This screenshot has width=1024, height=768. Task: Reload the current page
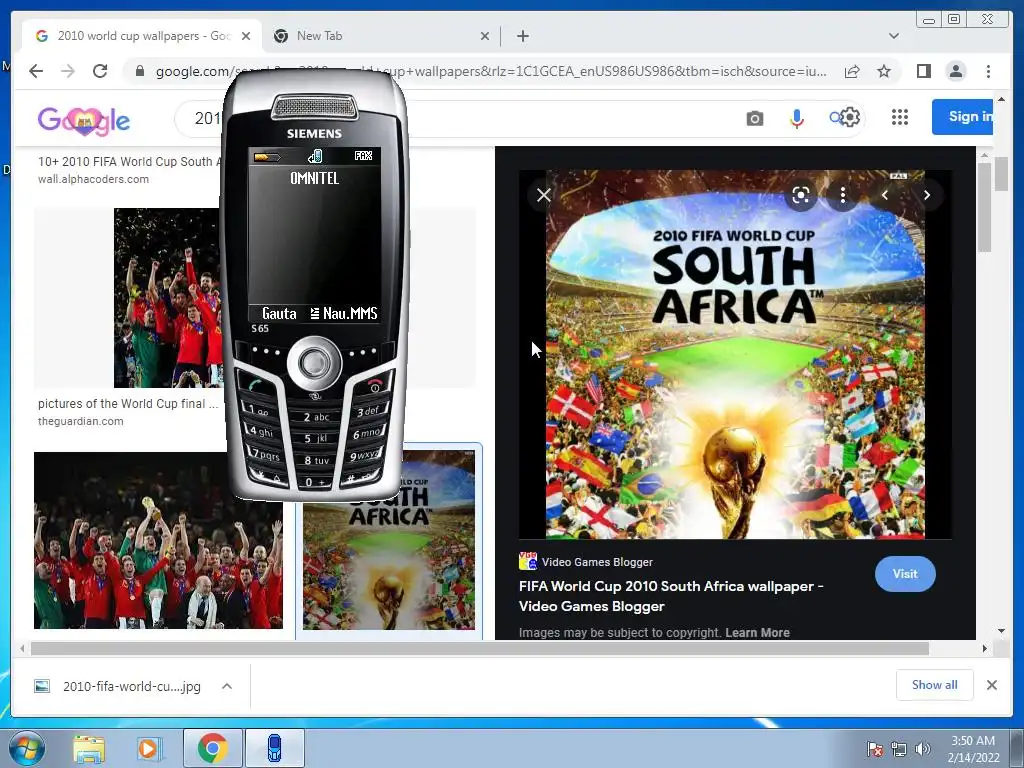[x=99, y=71]
